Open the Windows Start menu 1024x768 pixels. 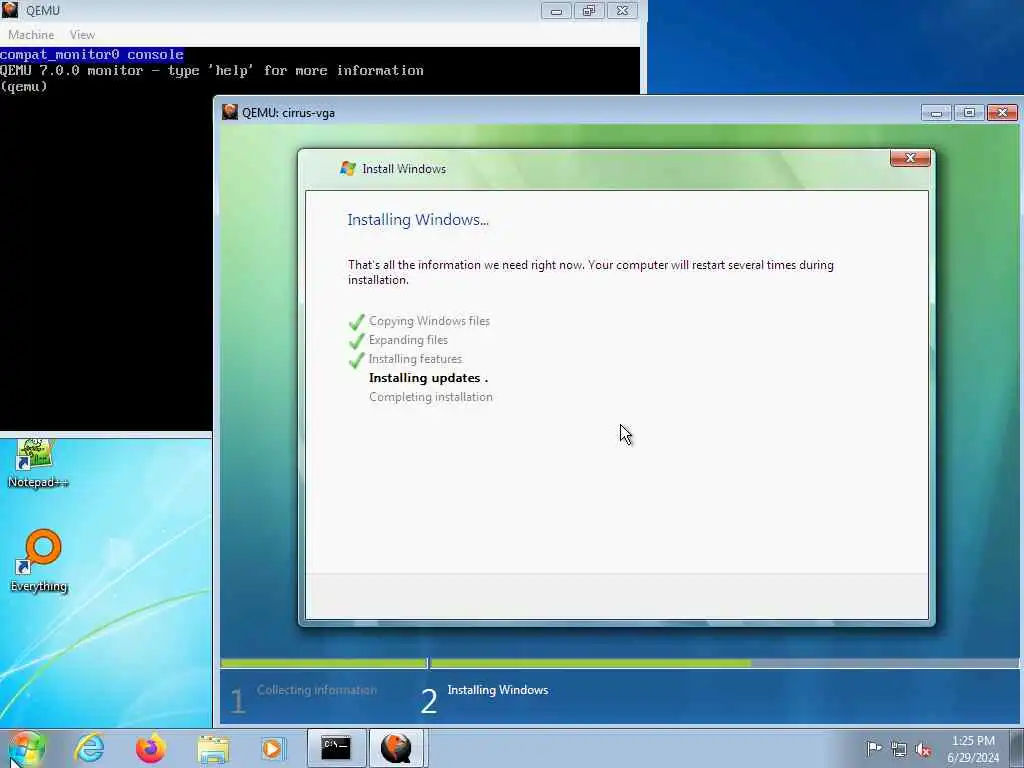27,748
